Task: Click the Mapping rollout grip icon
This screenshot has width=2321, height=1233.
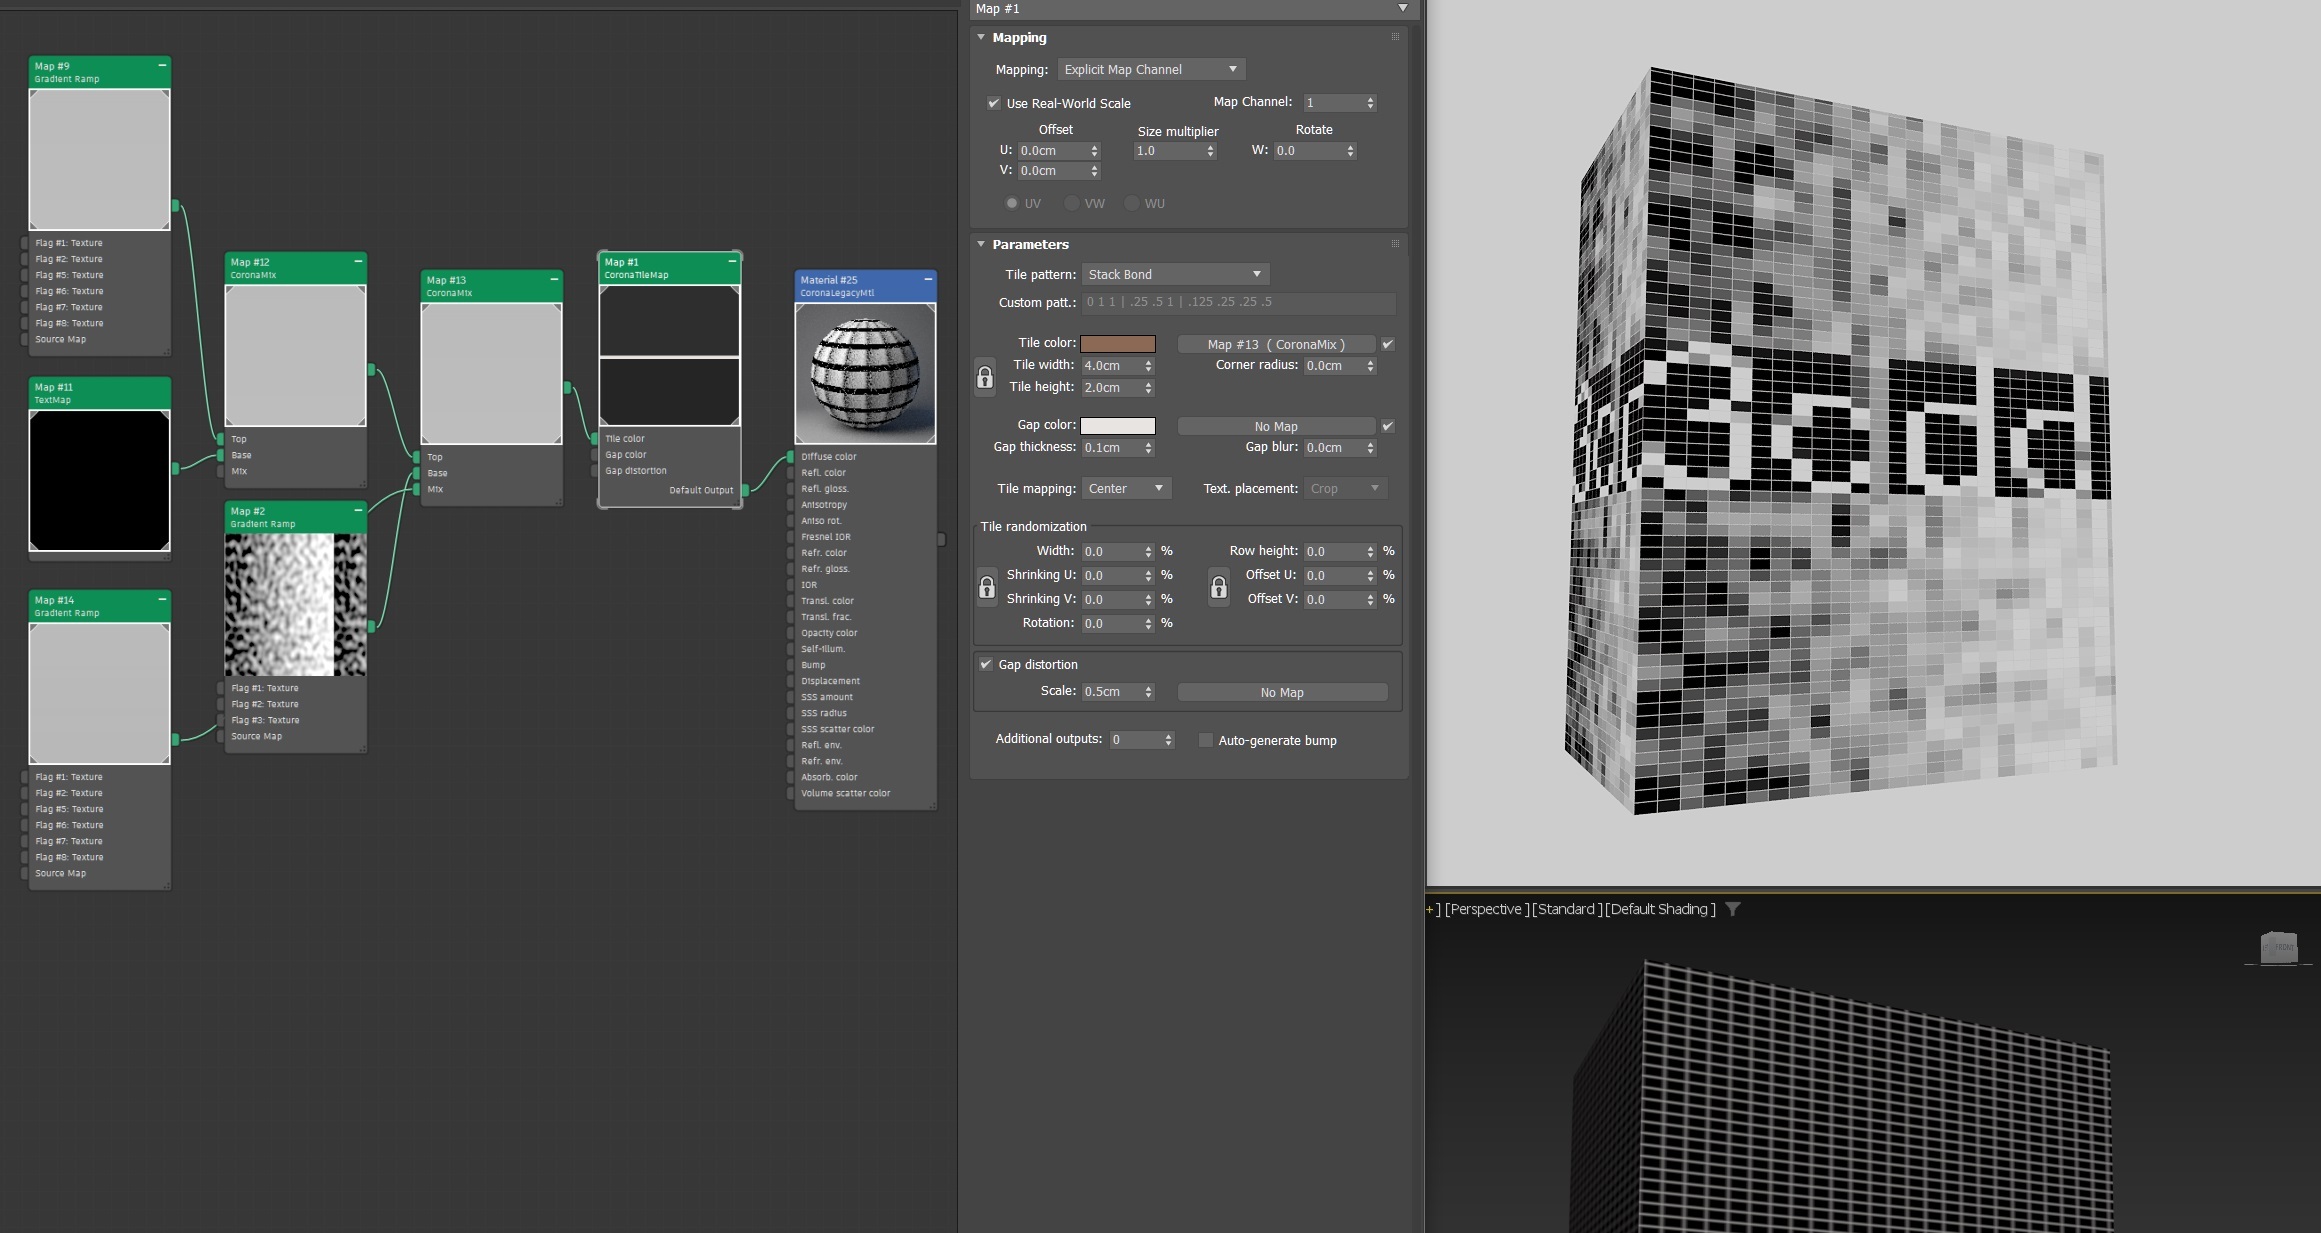Action: pyautogui.click(x=1395, y=37)
